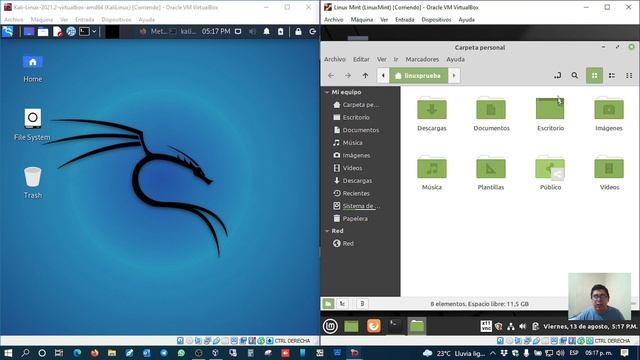Open the Plantillas folder

tap(491, 173)
